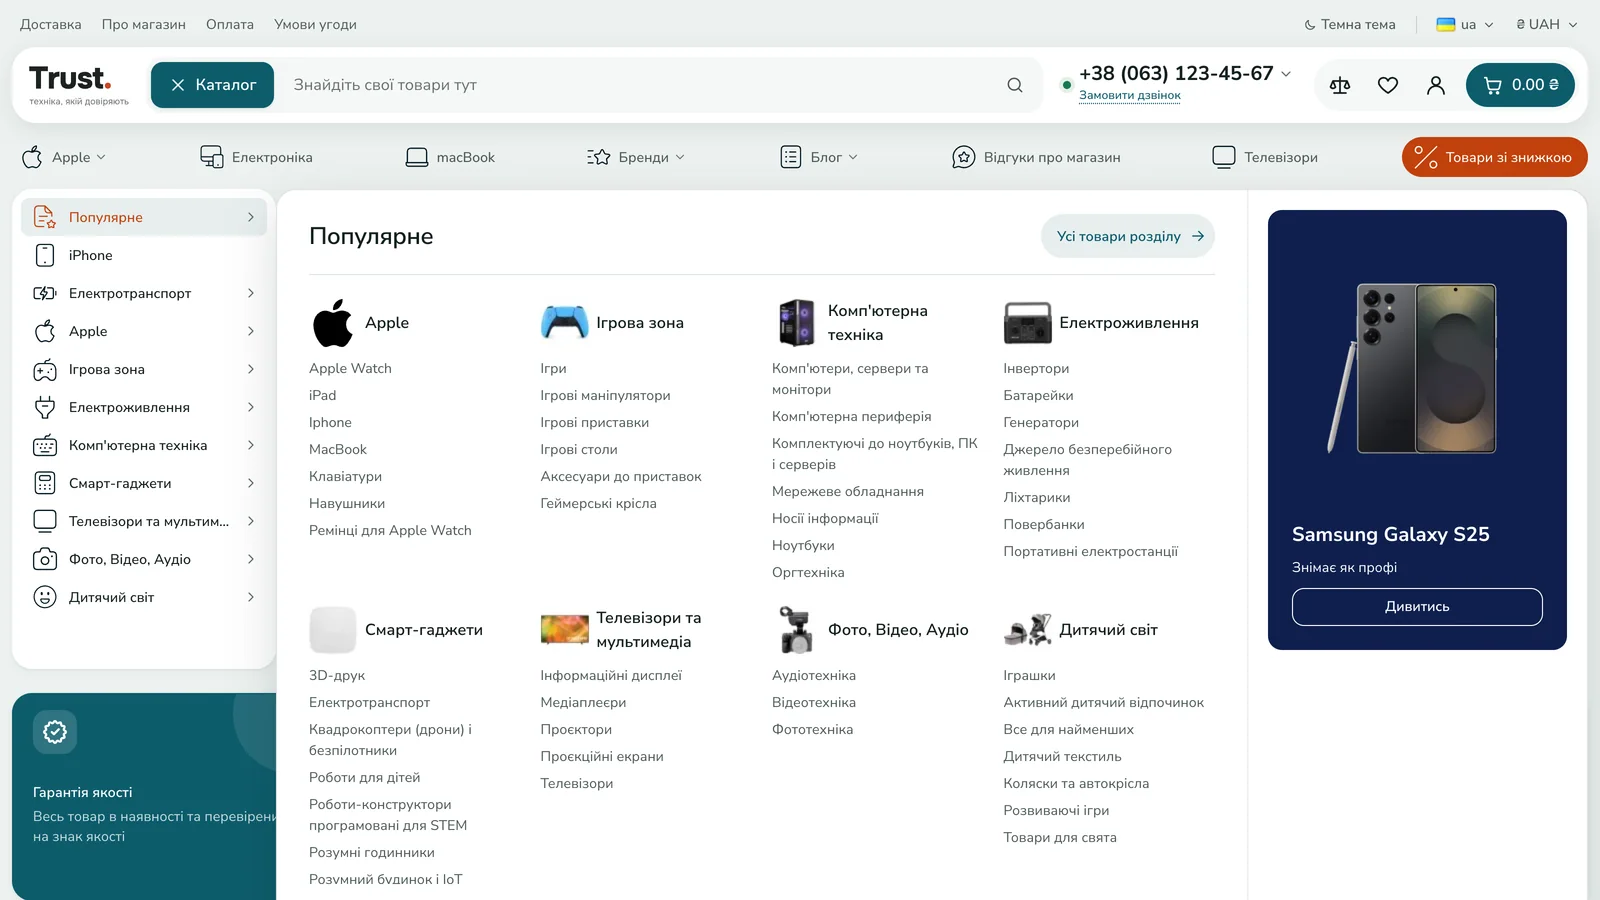Close the Каталог menu
The image size is (1600, 900).
pos(212,85)
